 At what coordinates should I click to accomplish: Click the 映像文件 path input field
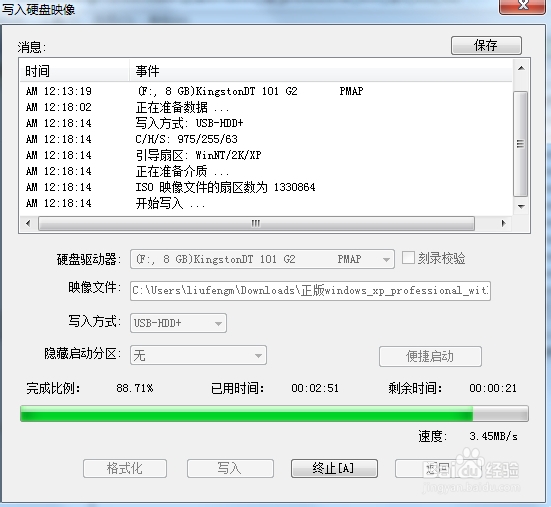310,291
